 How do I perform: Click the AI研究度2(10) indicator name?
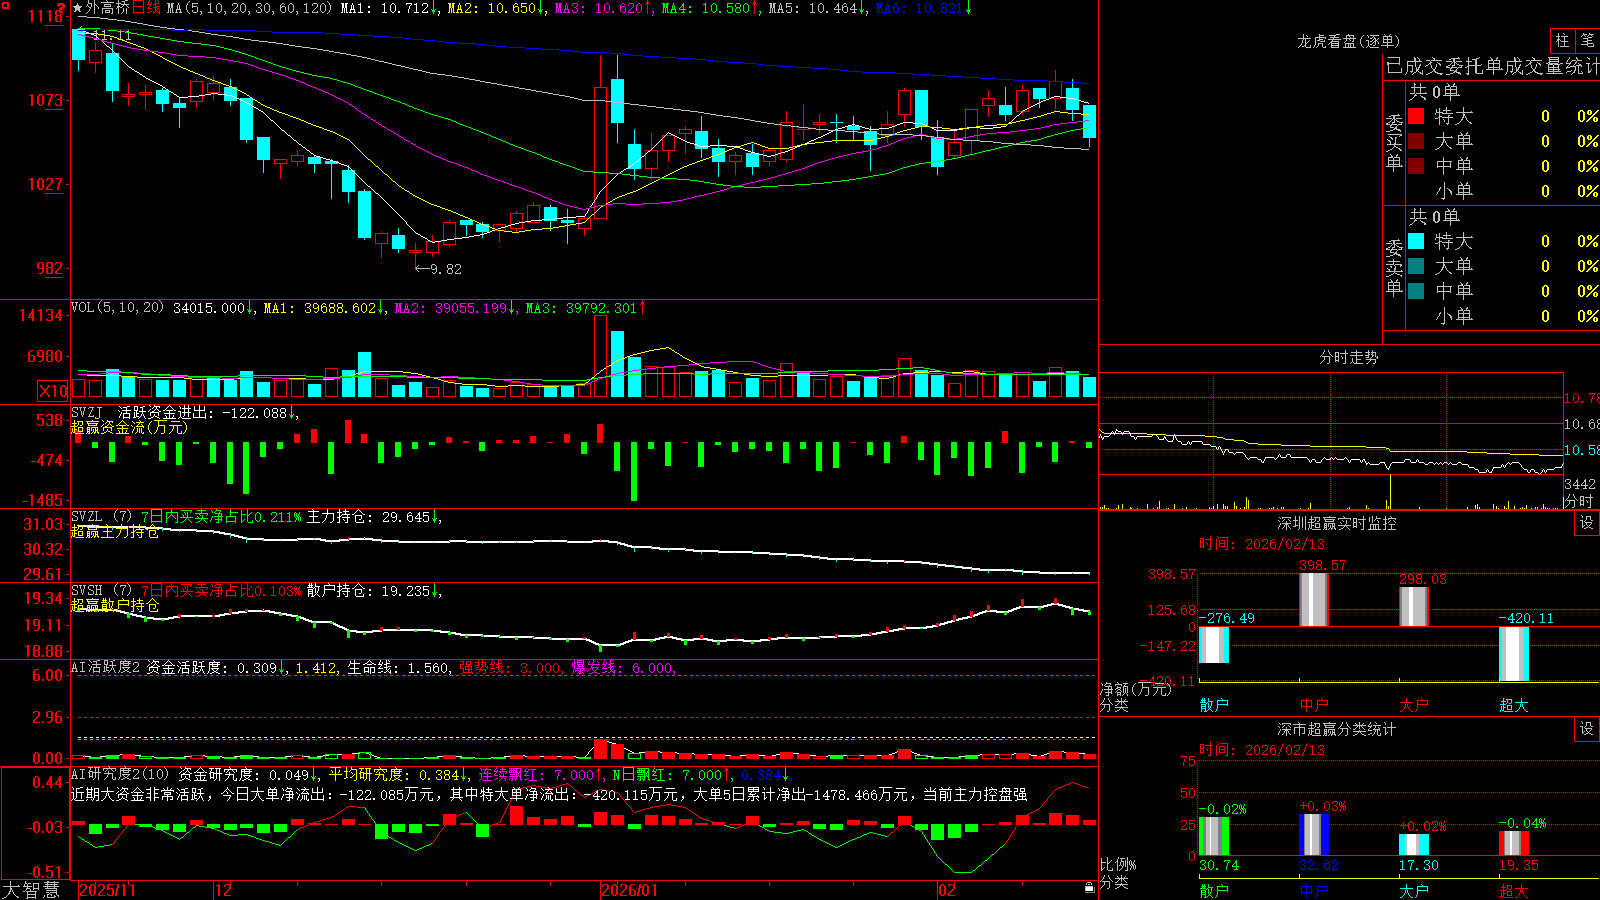[x=121, y=774]
